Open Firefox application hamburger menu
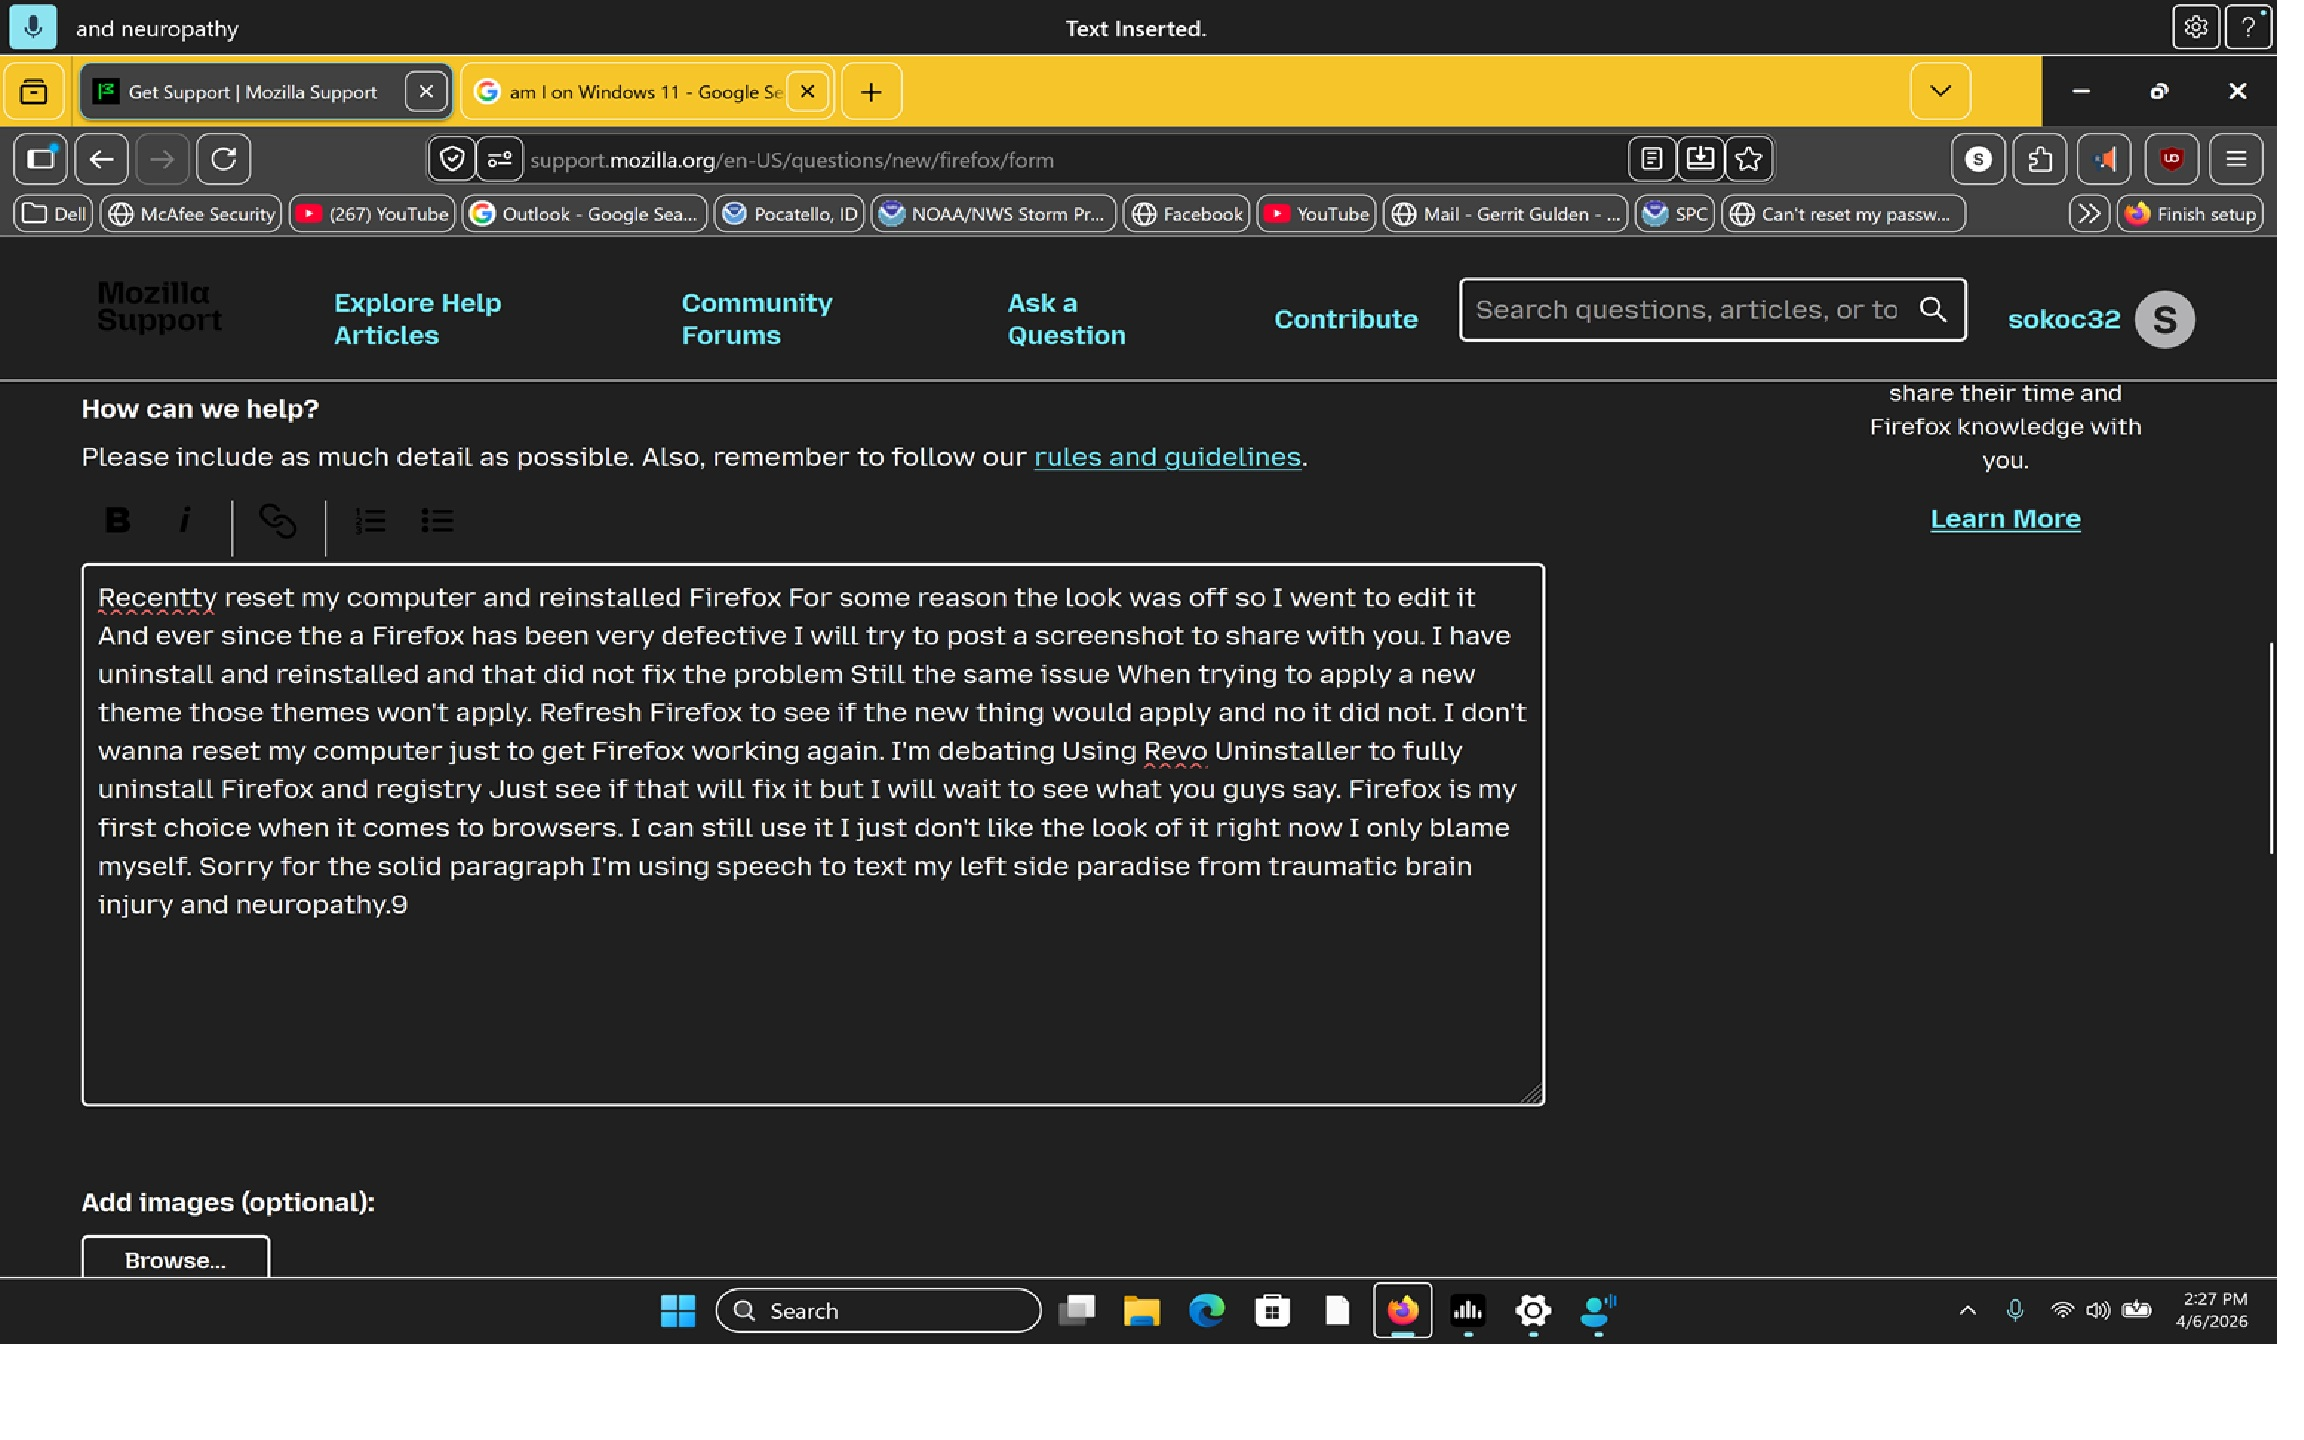 coord(2236,159)
